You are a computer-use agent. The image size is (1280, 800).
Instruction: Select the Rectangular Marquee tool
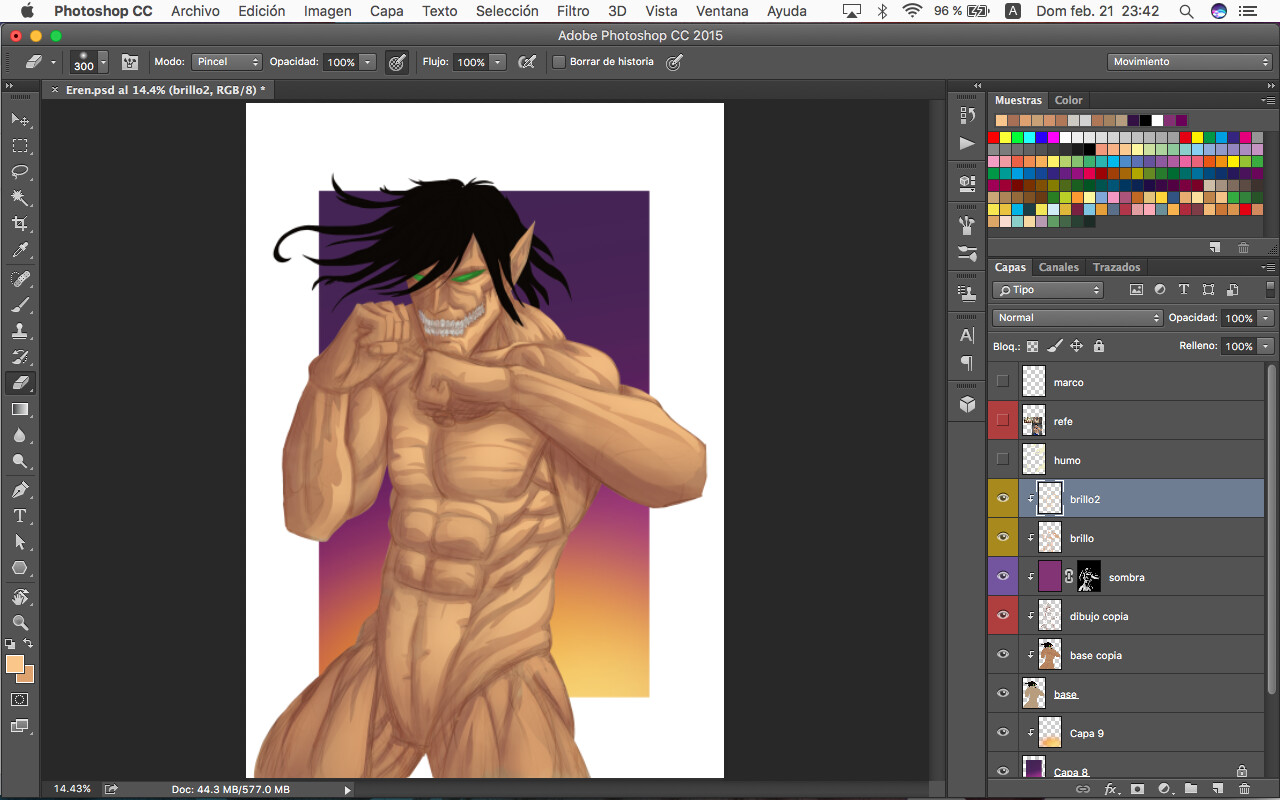20,146
